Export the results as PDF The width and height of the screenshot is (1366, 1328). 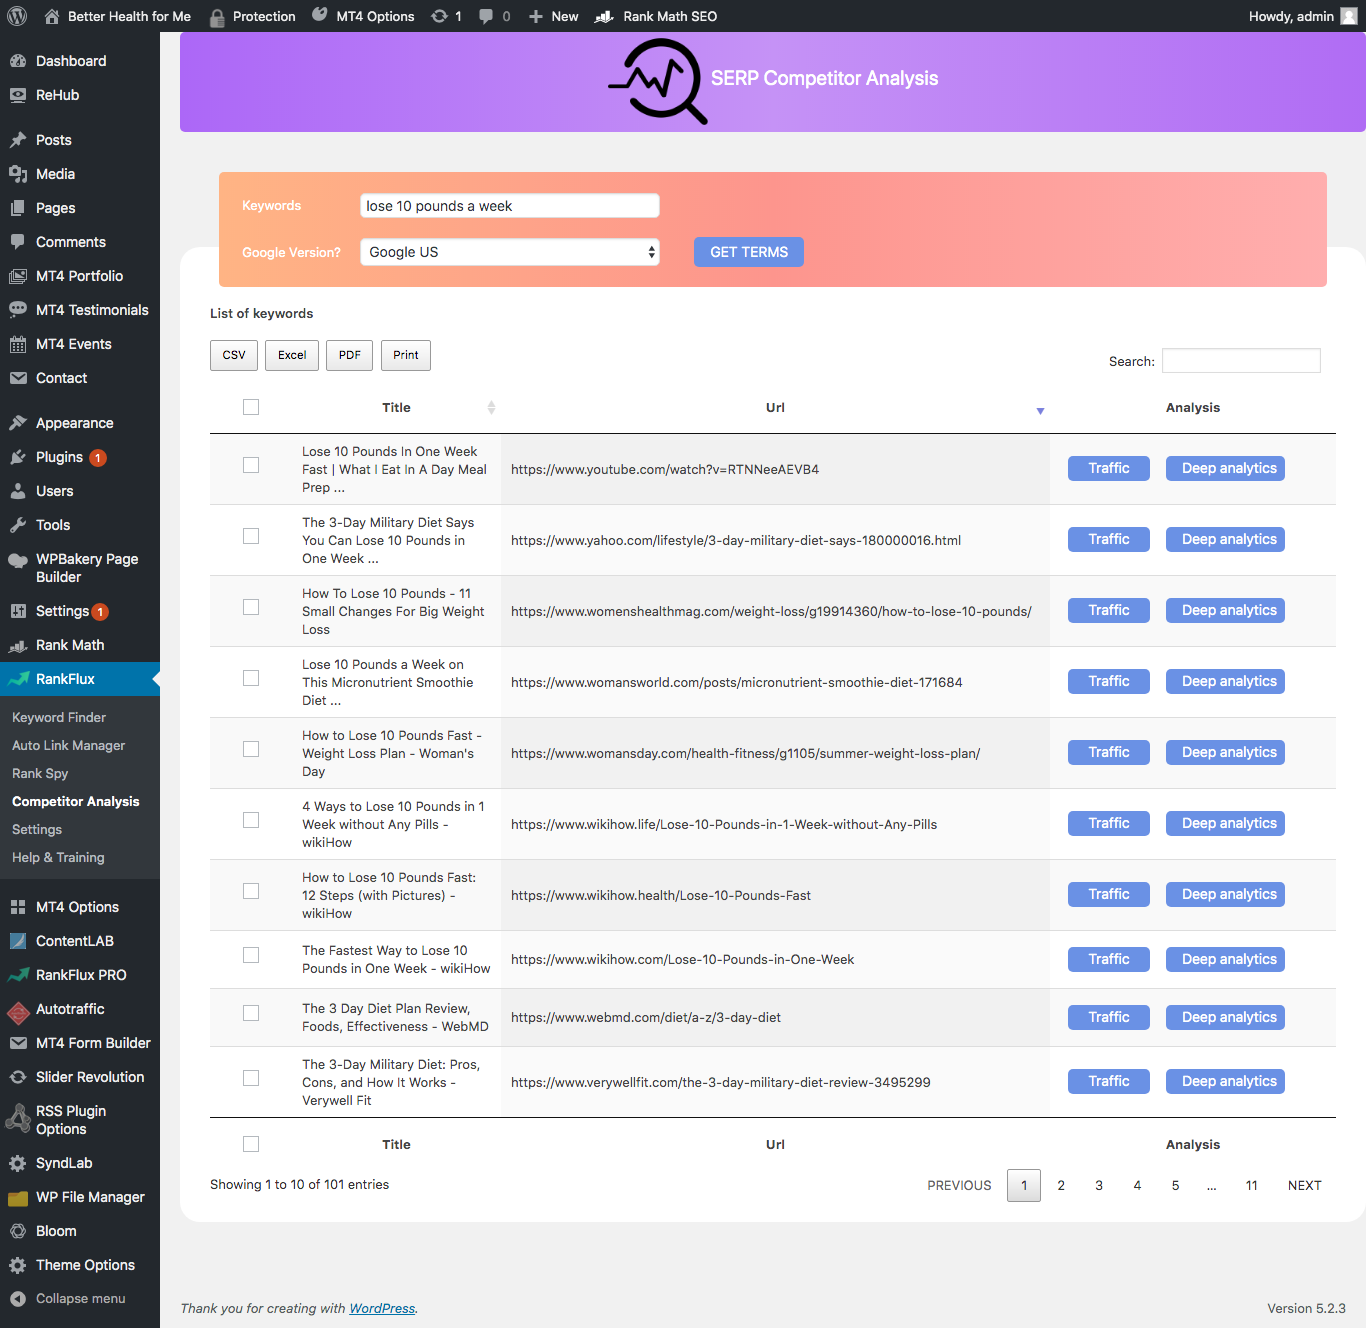pos(349,355)
